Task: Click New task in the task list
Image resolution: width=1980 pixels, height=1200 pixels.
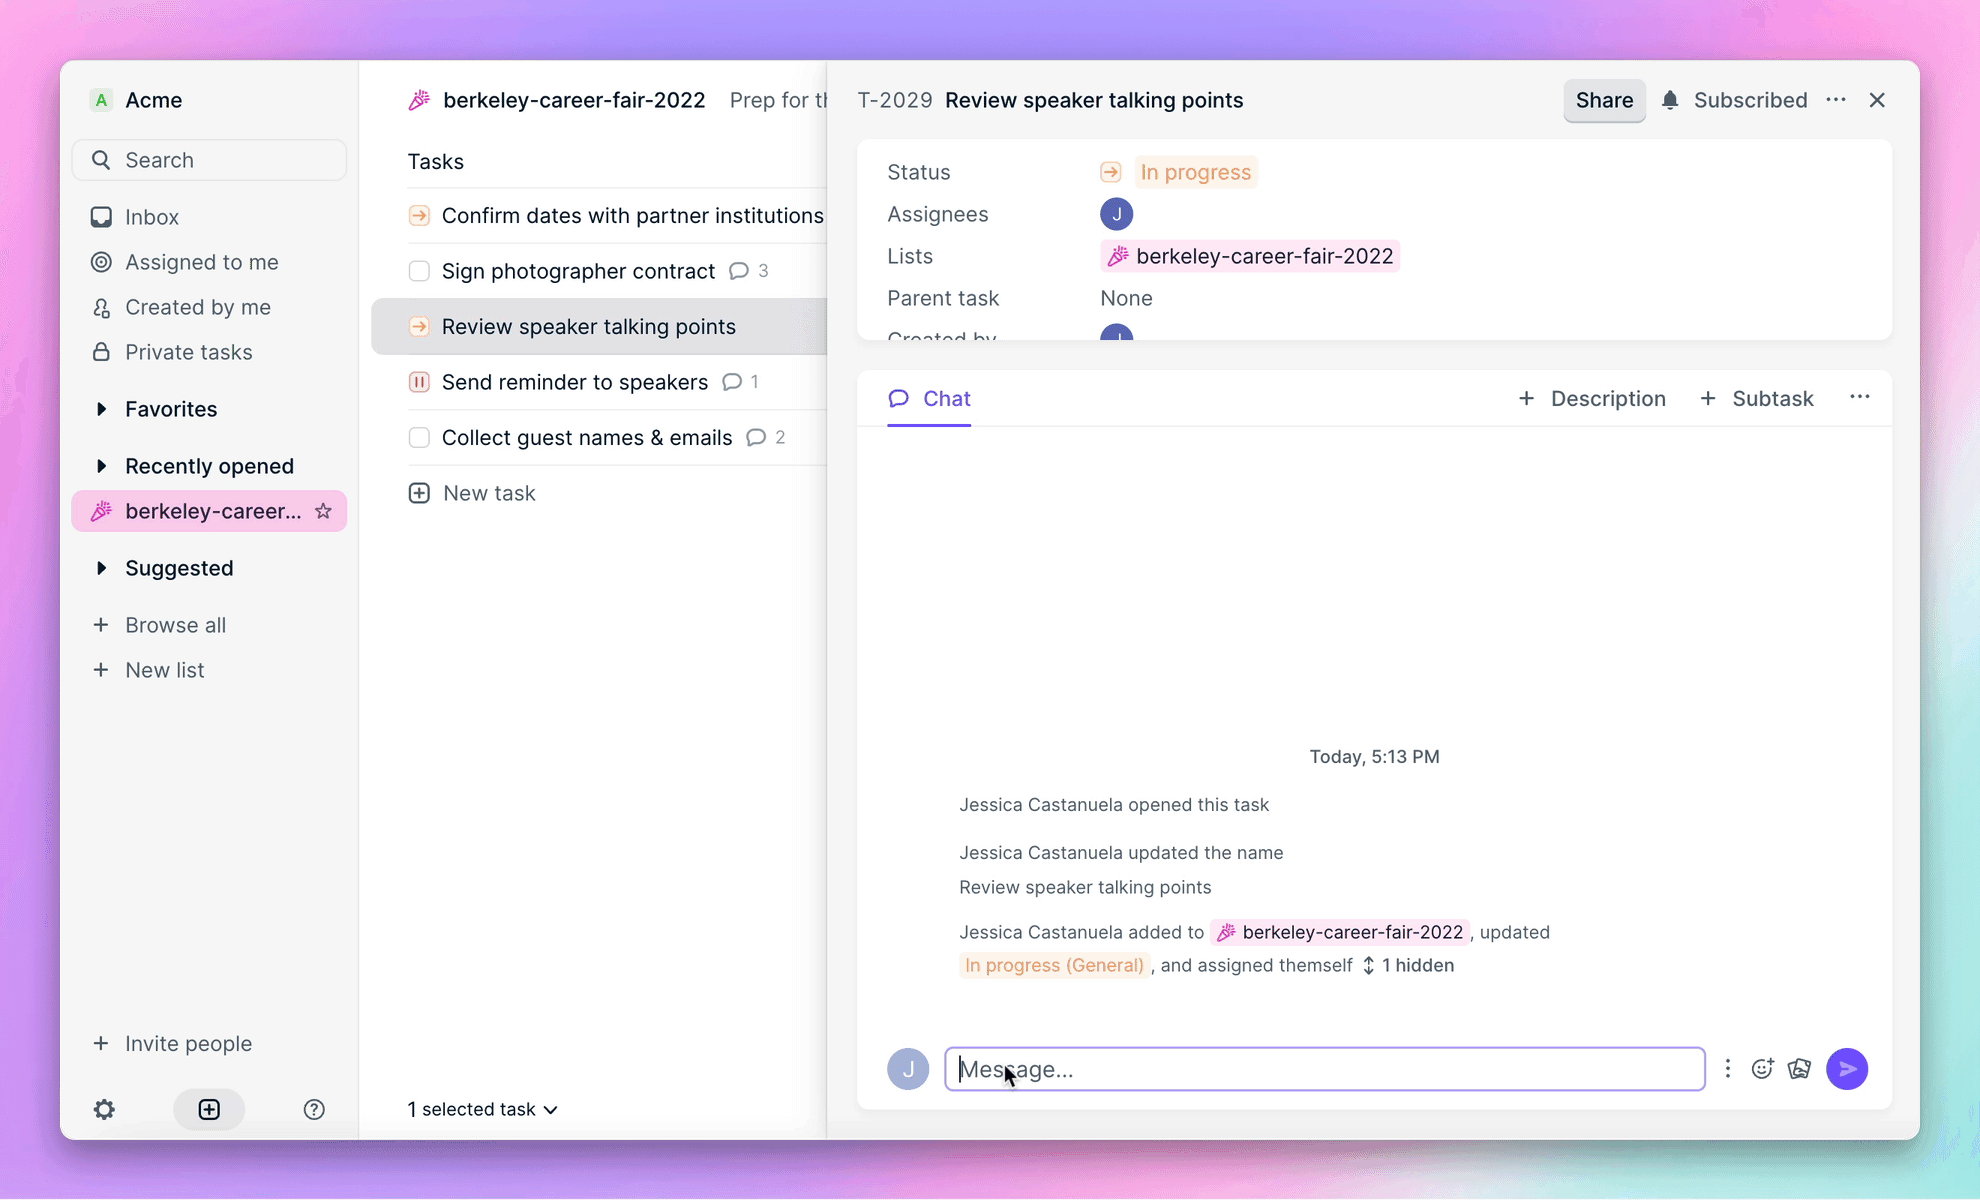Action: (x=472, y=493)
